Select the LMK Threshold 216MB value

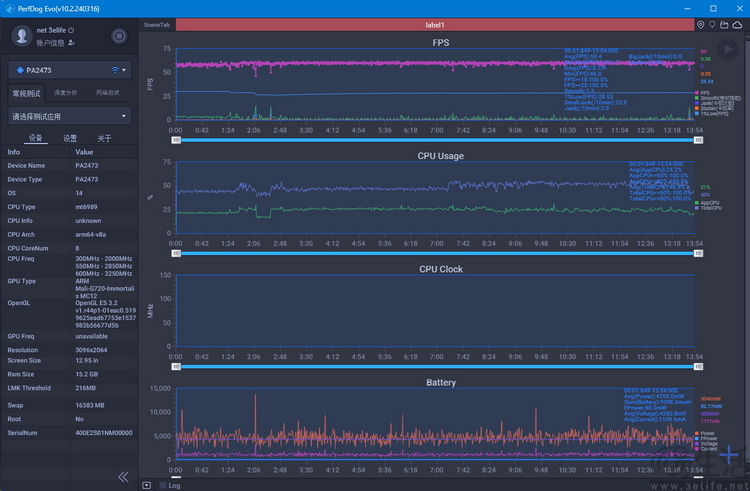tap(85, 388)
